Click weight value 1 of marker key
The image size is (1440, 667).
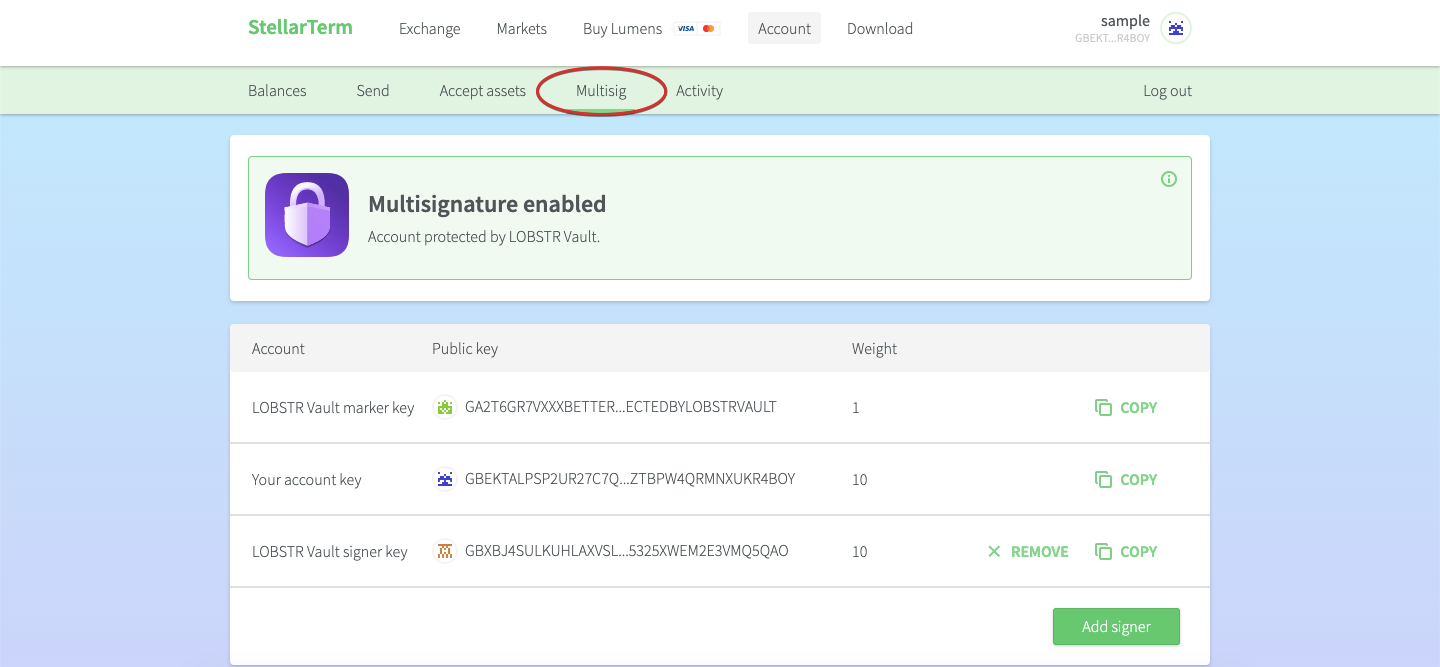point(856,408)
